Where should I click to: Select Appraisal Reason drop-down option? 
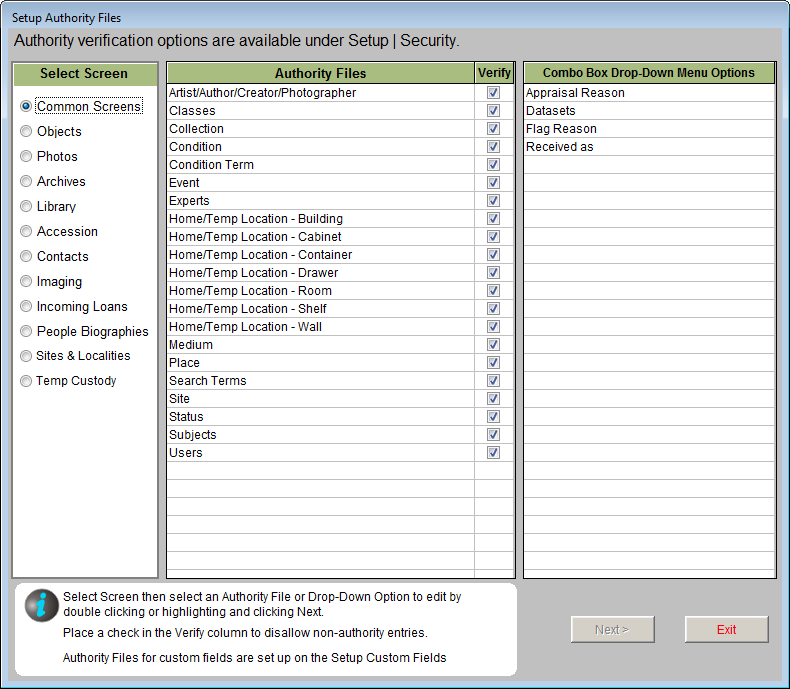(x=575, y=93)
